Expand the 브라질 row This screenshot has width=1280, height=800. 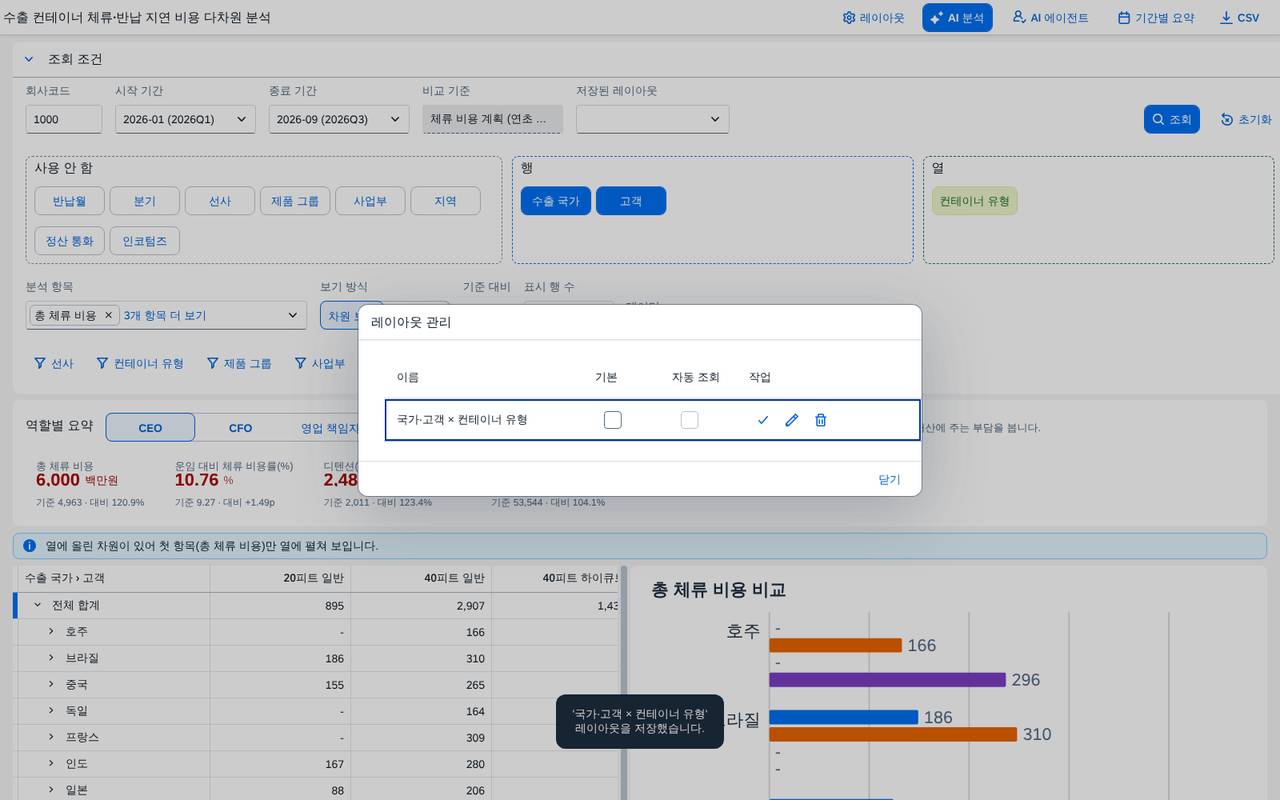[x=51, y=658]
